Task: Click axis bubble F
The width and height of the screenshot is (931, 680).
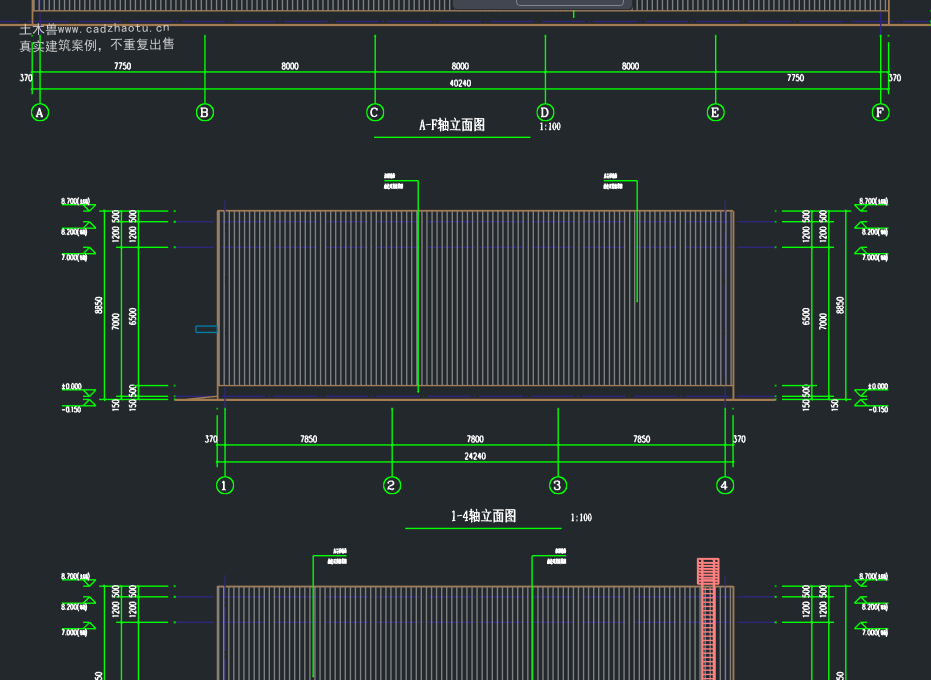Action: pos(881,112)
